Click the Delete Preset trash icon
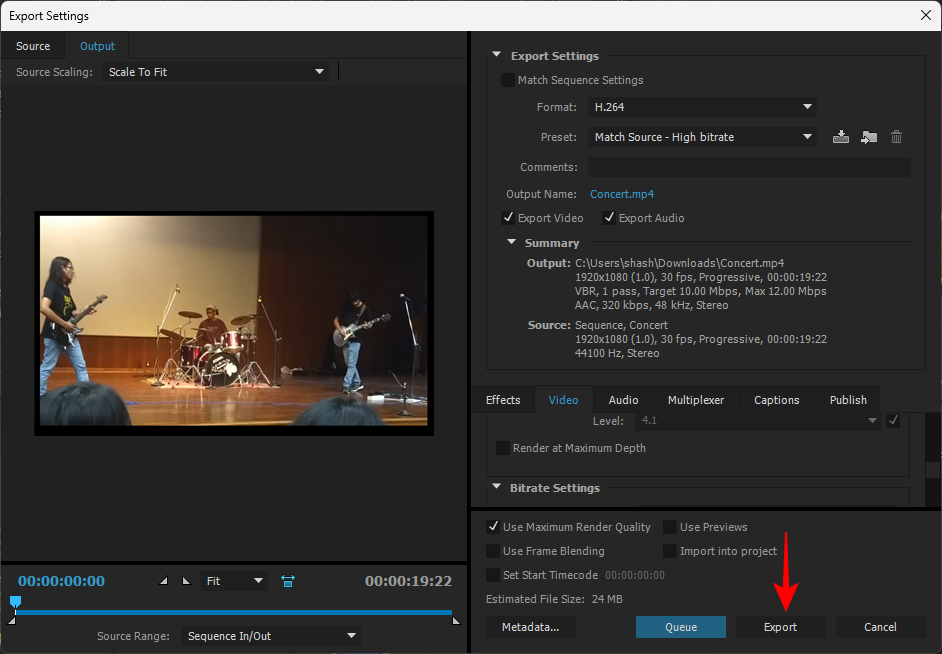The height and width of the screenshot is (654, 942). click(897, 137)
